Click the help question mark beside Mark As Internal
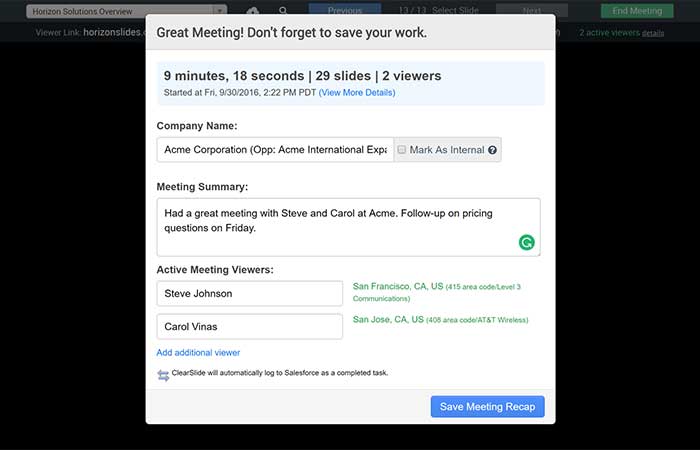Screen dimensions: 700x450 point(492,150)
